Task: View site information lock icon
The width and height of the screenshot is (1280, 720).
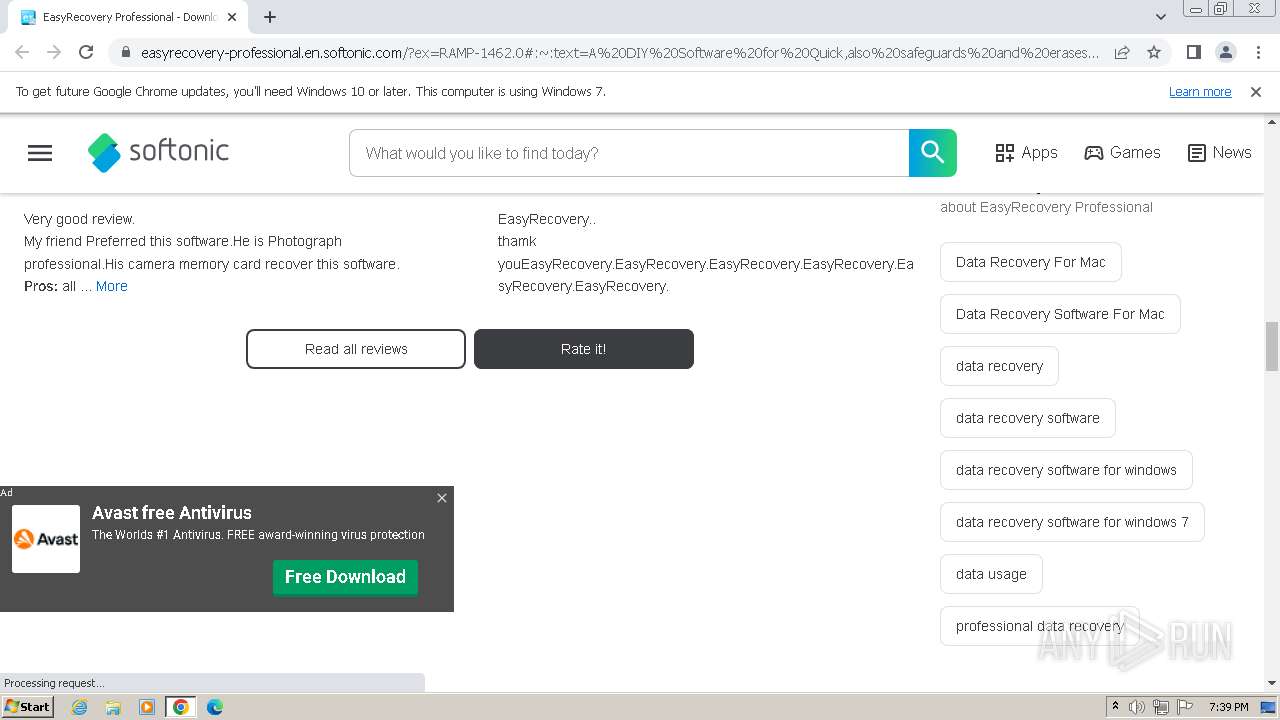Action: [126, 53]
